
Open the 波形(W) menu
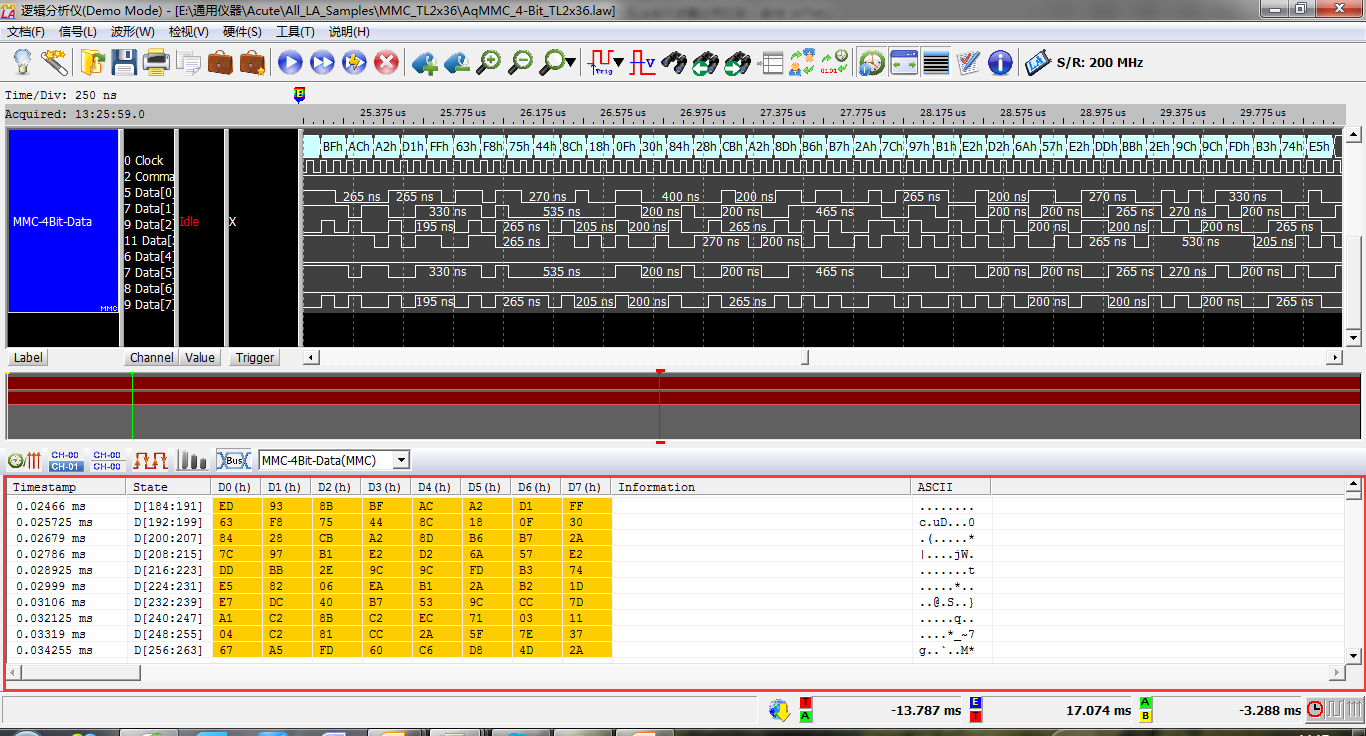tap(132, 32)
